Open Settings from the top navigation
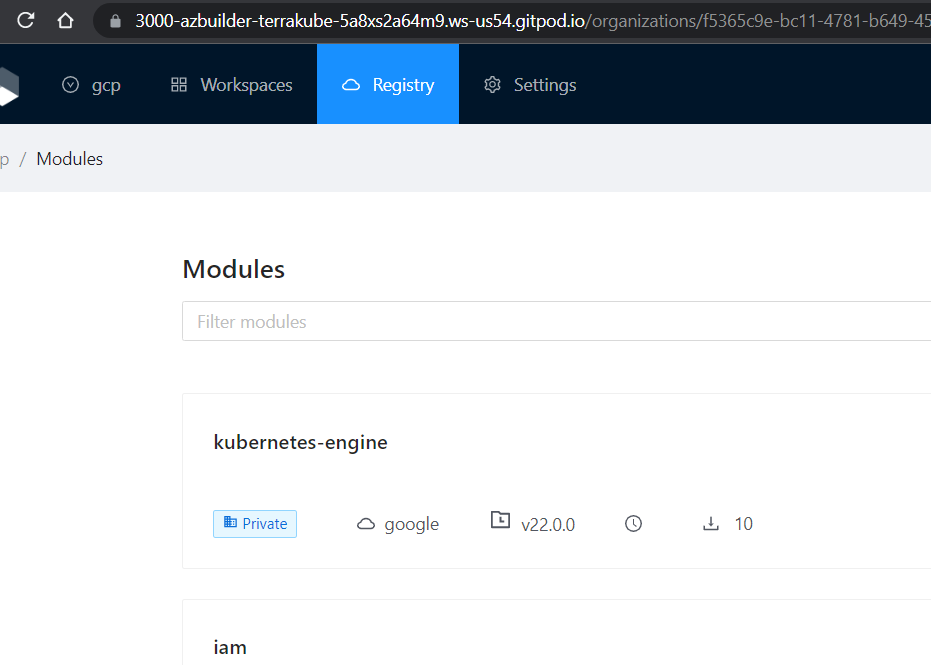This screenshot has height=665, width=931. click(x=530, y=85)
